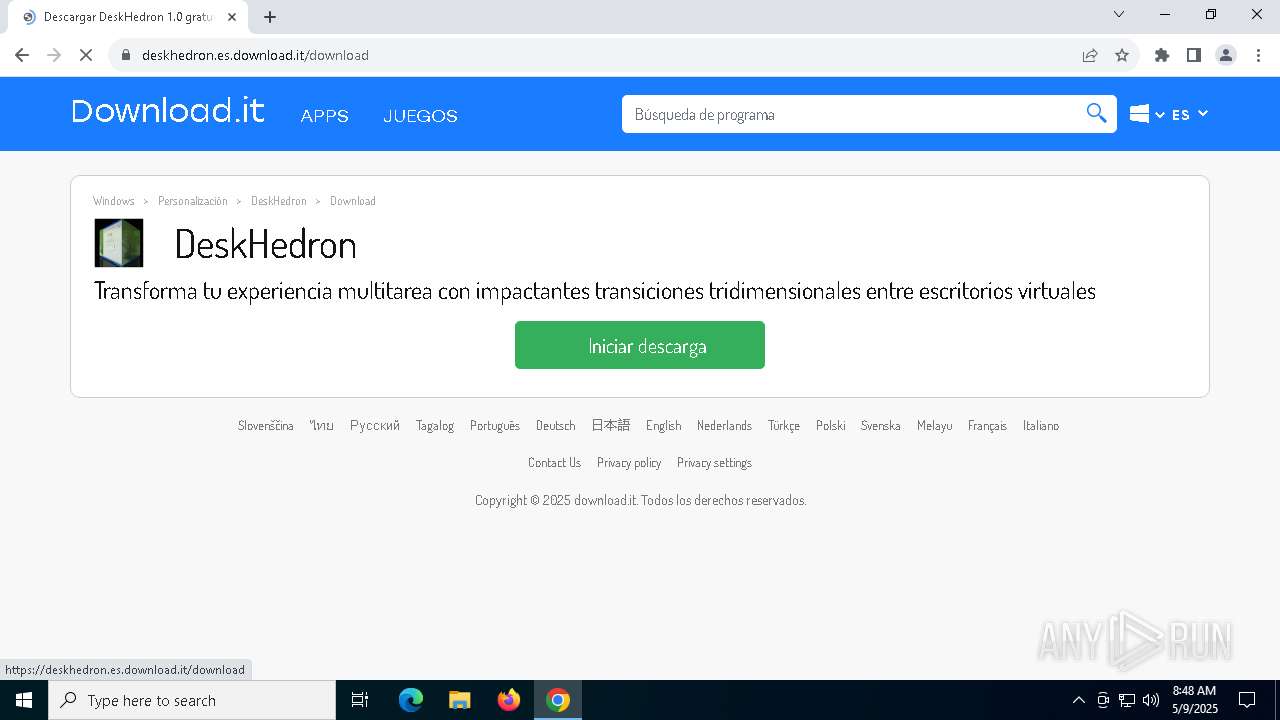This screenshot has height=720, width=1280.
Task: Open a new browser tab
Action: tap(270, 17)
